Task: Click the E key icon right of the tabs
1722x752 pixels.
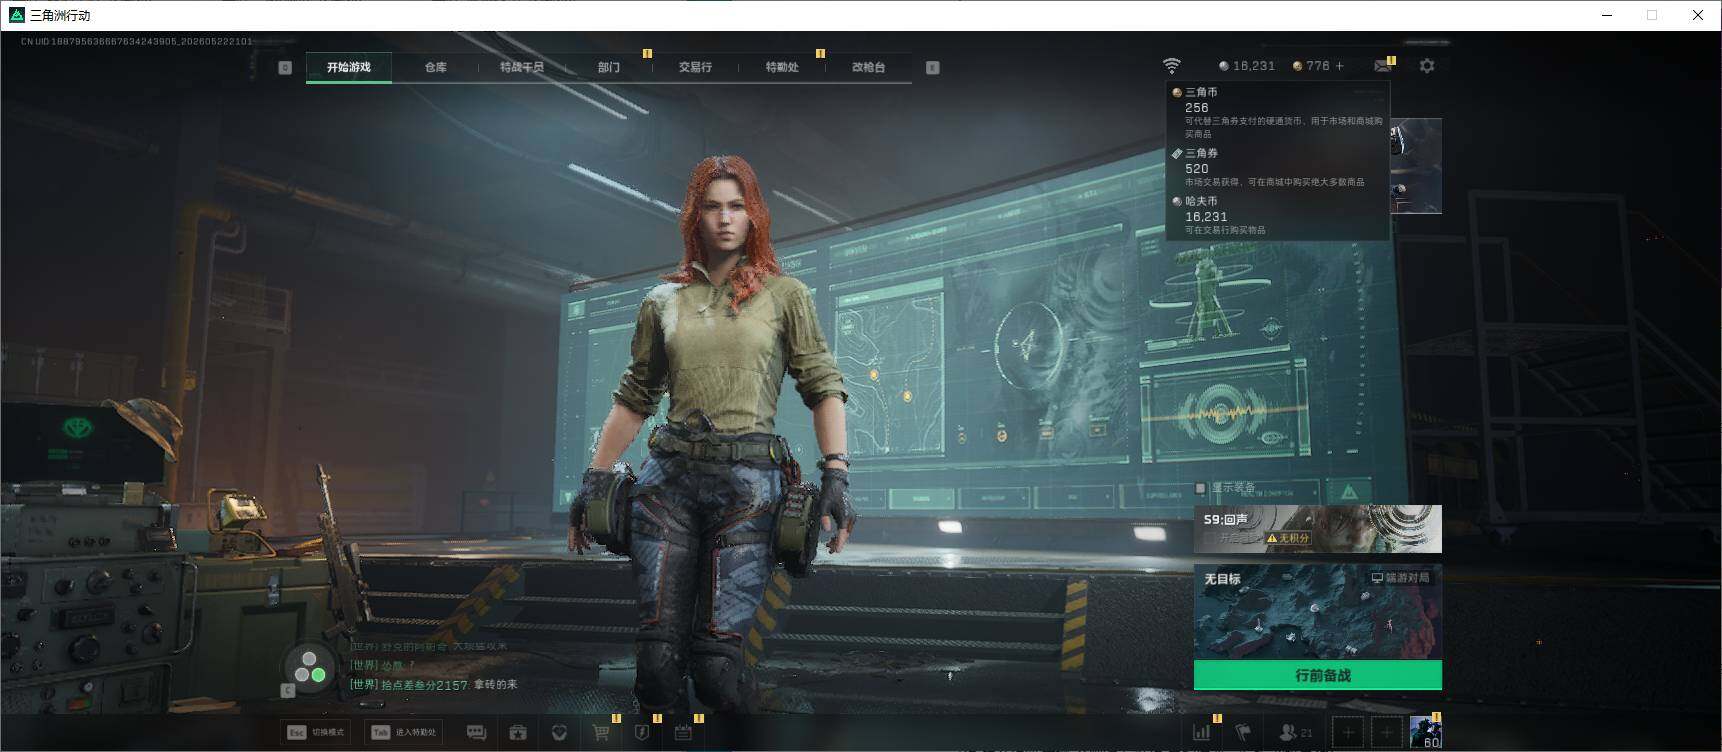Action: pyautogui.click(x=932, y=67)
